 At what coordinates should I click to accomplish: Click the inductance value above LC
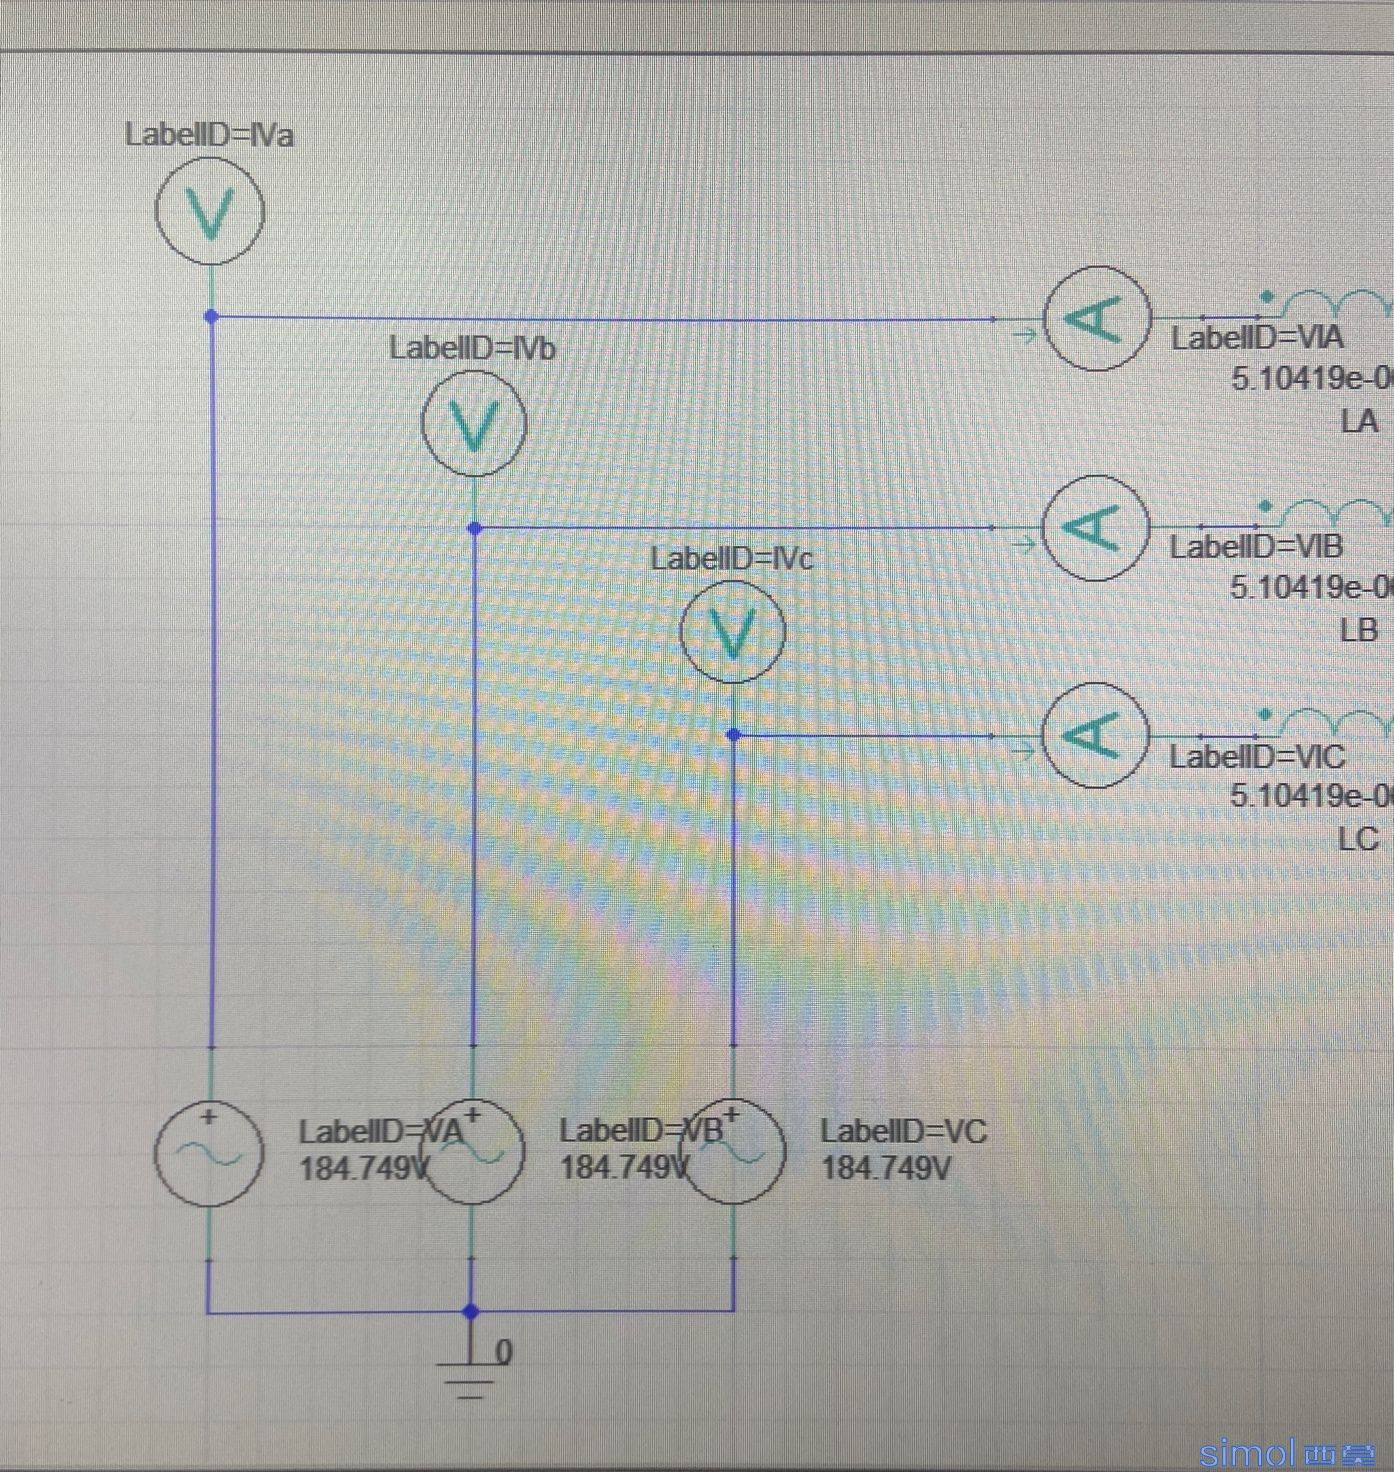point(1312,796)
